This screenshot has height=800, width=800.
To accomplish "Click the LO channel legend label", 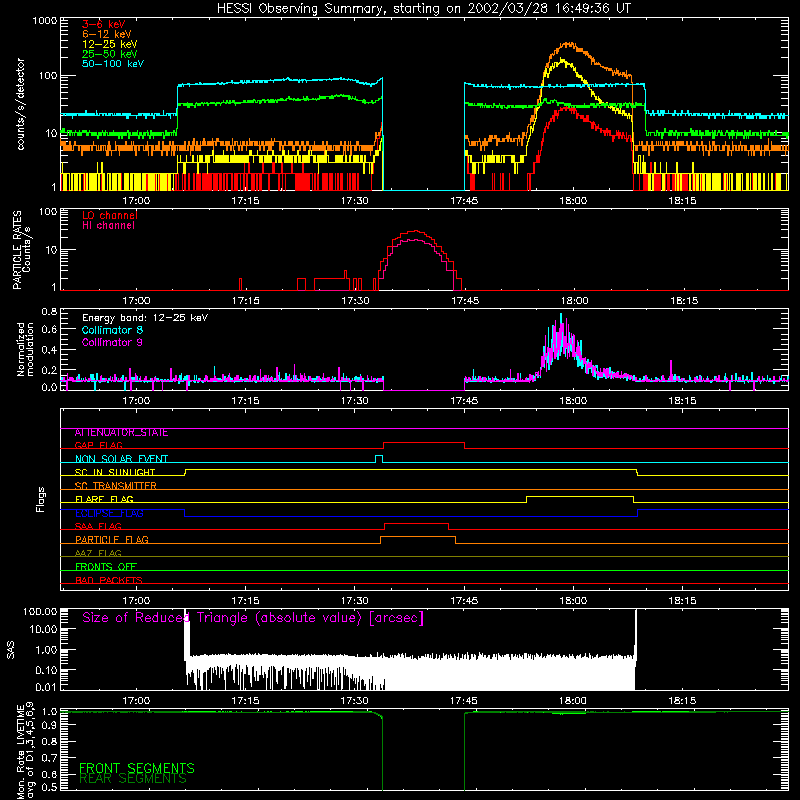I will [x=110, y=215].
